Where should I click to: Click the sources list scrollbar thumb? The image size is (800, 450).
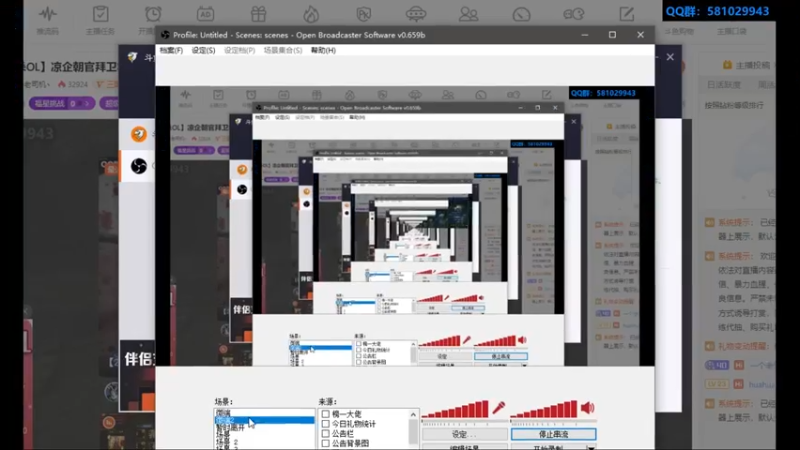pos(413,431)
